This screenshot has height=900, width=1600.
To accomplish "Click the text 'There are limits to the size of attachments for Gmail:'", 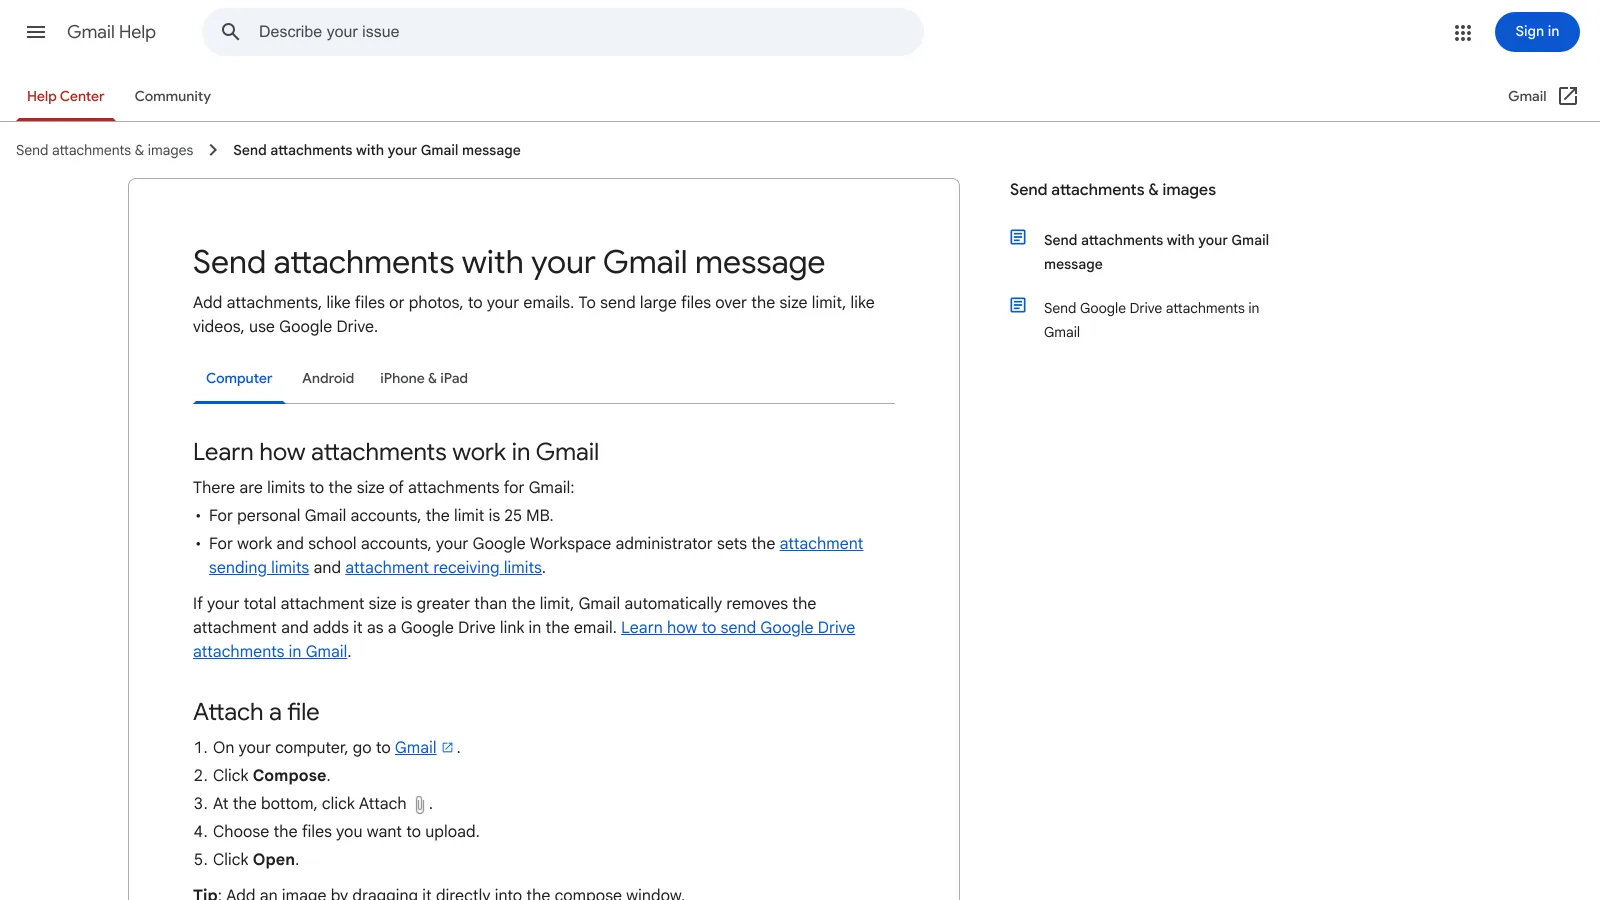I will coord(384,487).
